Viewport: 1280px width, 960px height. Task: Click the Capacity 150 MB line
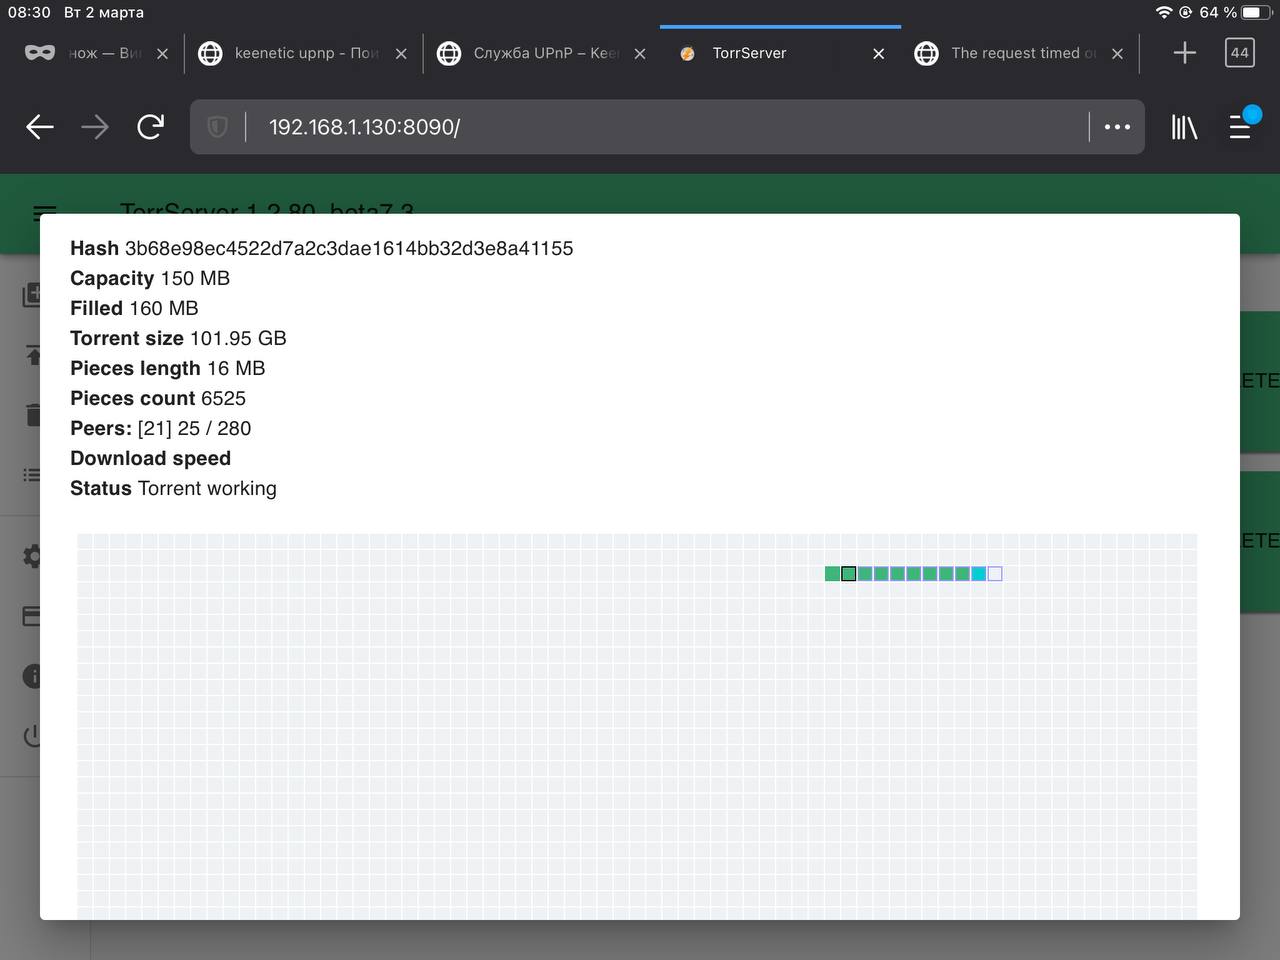click(x=150, y=278)
